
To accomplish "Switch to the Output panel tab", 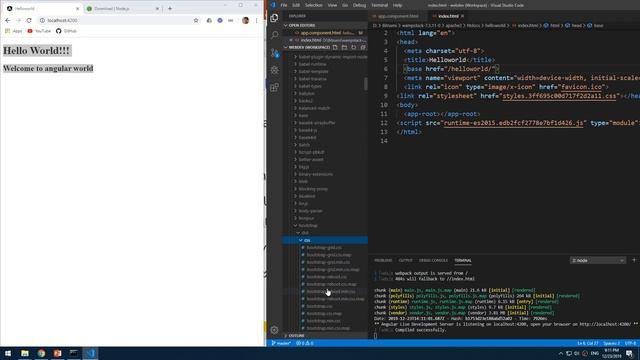I will click(x=405, y=260).
